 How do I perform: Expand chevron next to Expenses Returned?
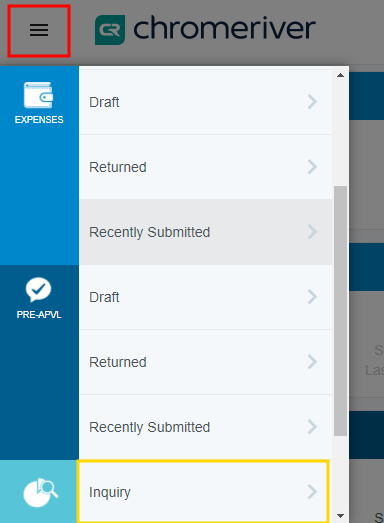pyautogui.click(x=312, y=167)
